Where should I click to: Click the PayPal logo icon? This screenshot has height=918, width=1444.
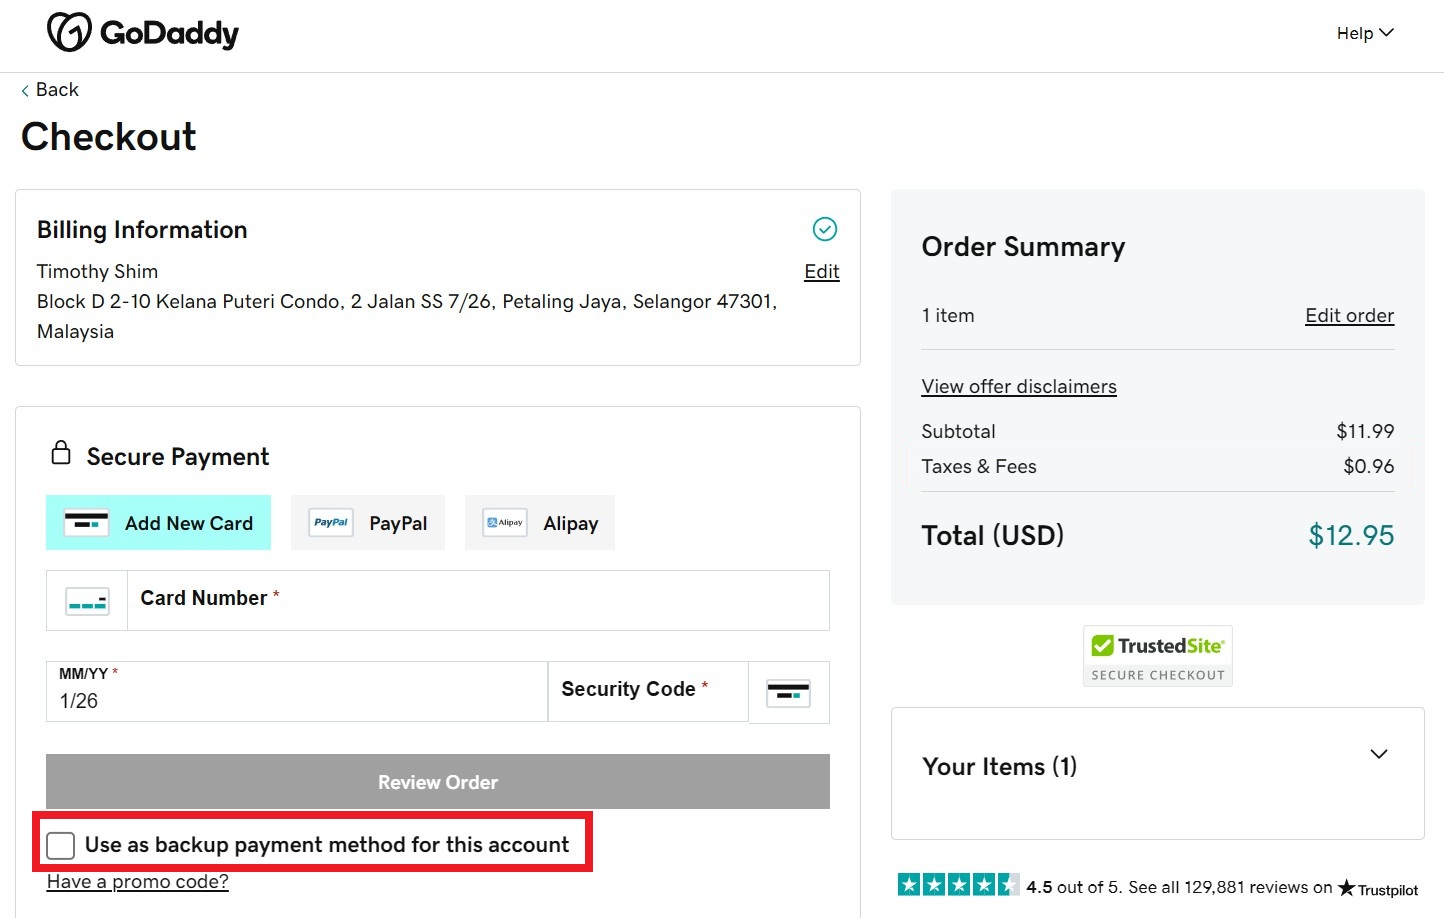click(x=330, y=522)
